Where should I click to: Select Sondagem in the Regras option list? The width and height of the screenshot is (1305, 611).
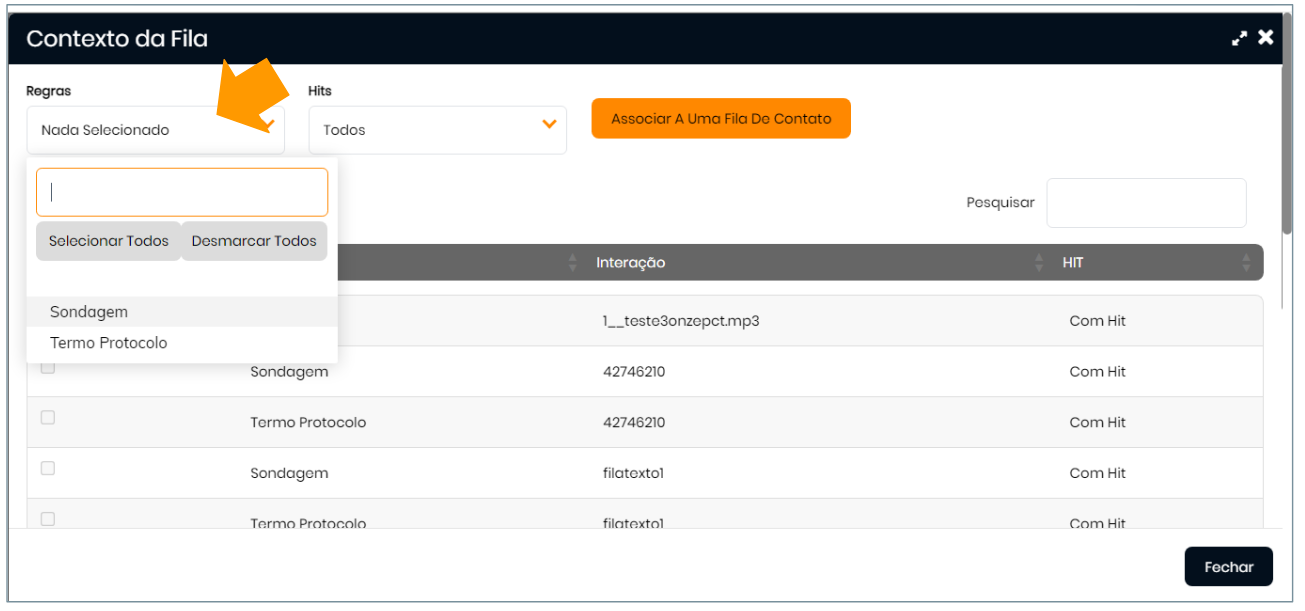tap(89, 312)
